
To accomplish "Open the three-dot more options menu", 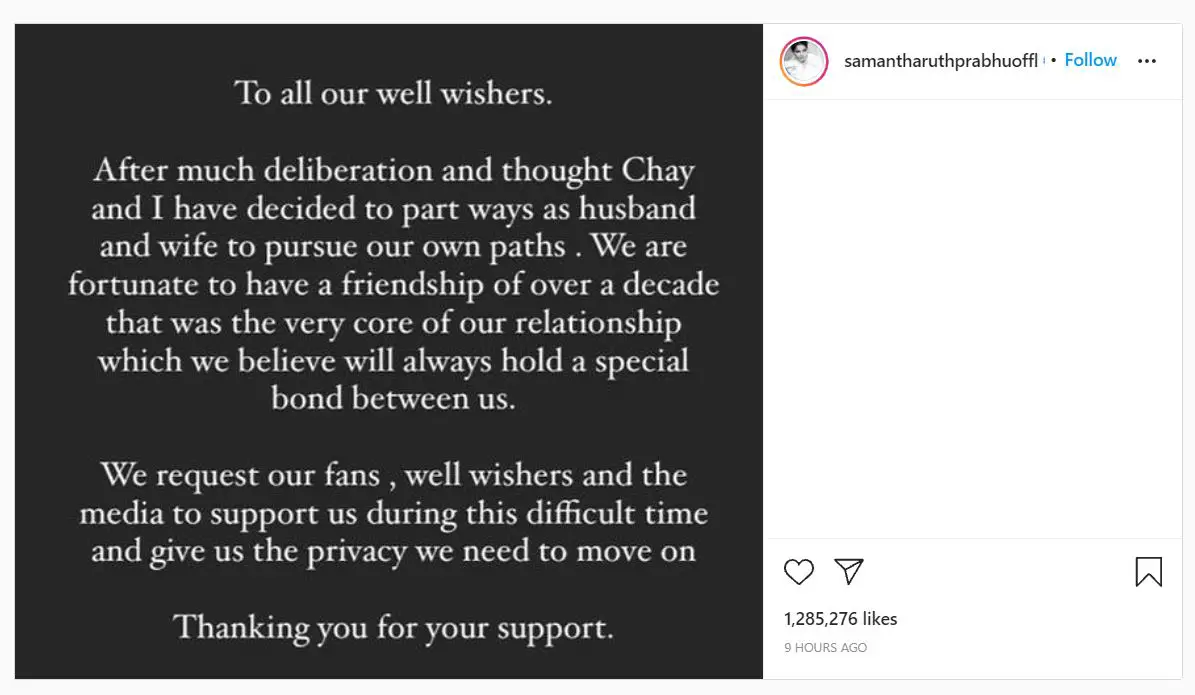I will [1146, 61].
